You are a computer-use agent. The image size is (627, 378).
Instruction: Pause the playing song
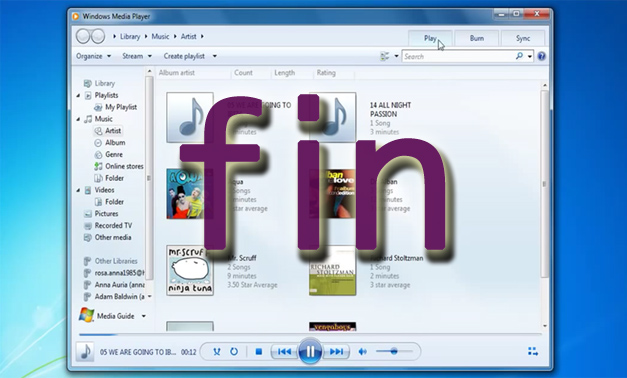coord(310,351)
